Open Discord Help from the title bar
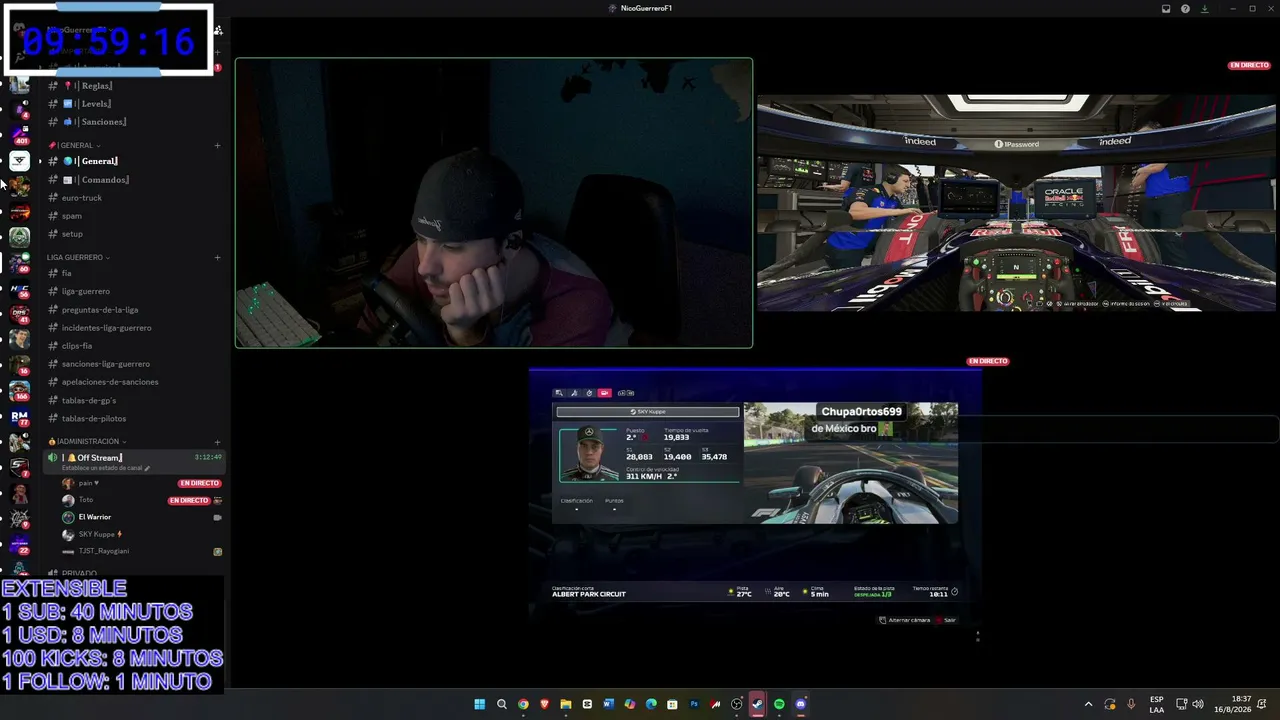The height and width of the screenshot is (720, 1280). (1185, 9)
